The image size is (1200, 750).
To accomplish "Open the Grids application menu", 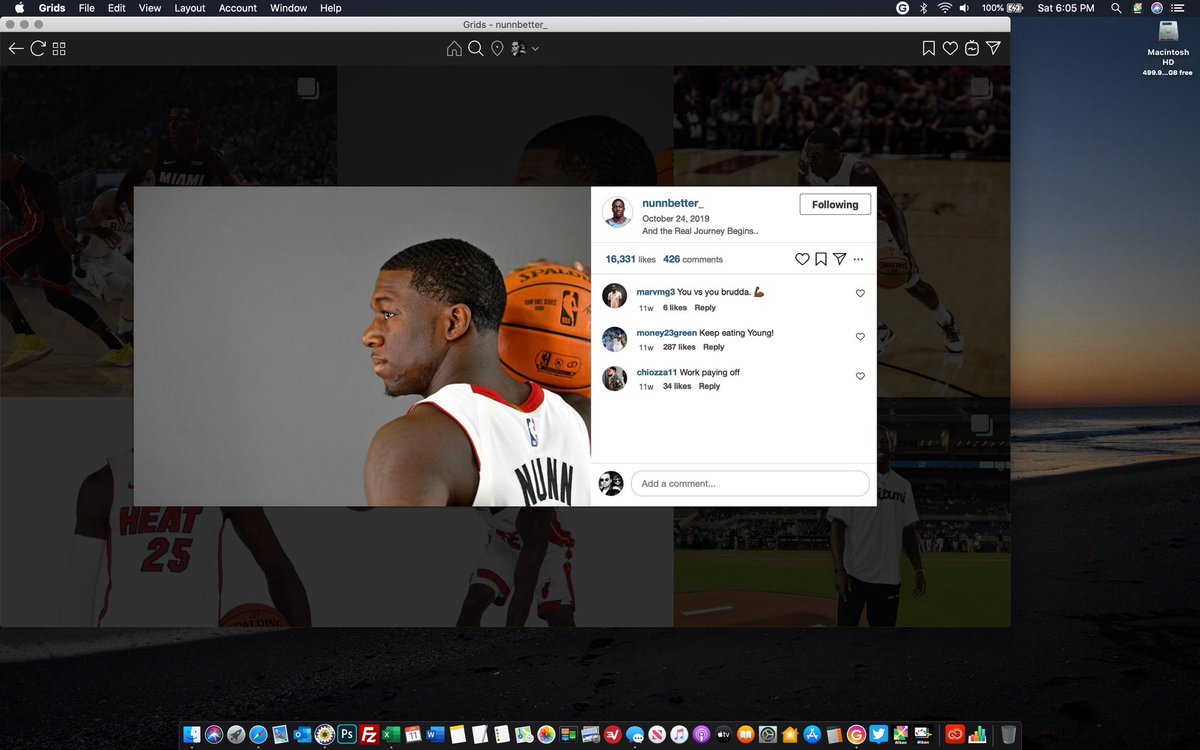I will [52, 8].
